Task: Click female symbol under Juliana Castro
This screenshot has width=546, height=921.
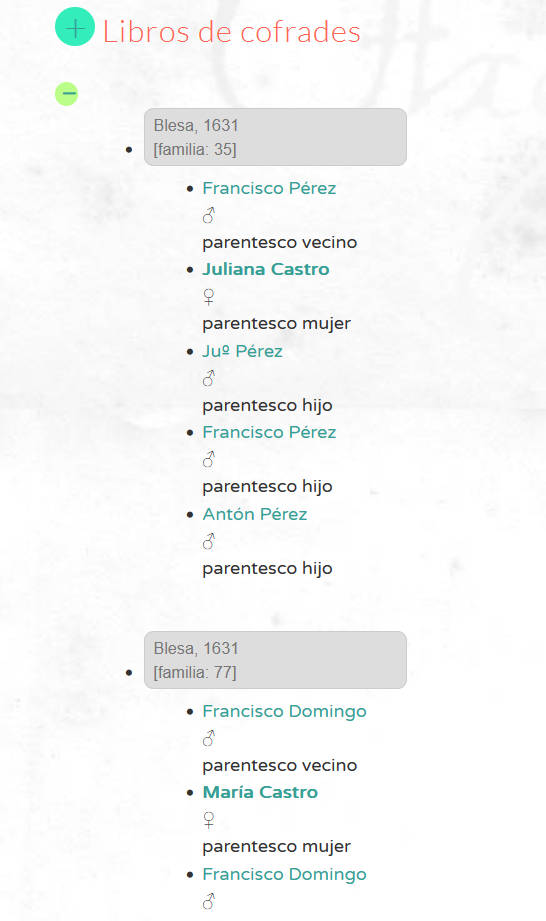Action: click(208, 297)
